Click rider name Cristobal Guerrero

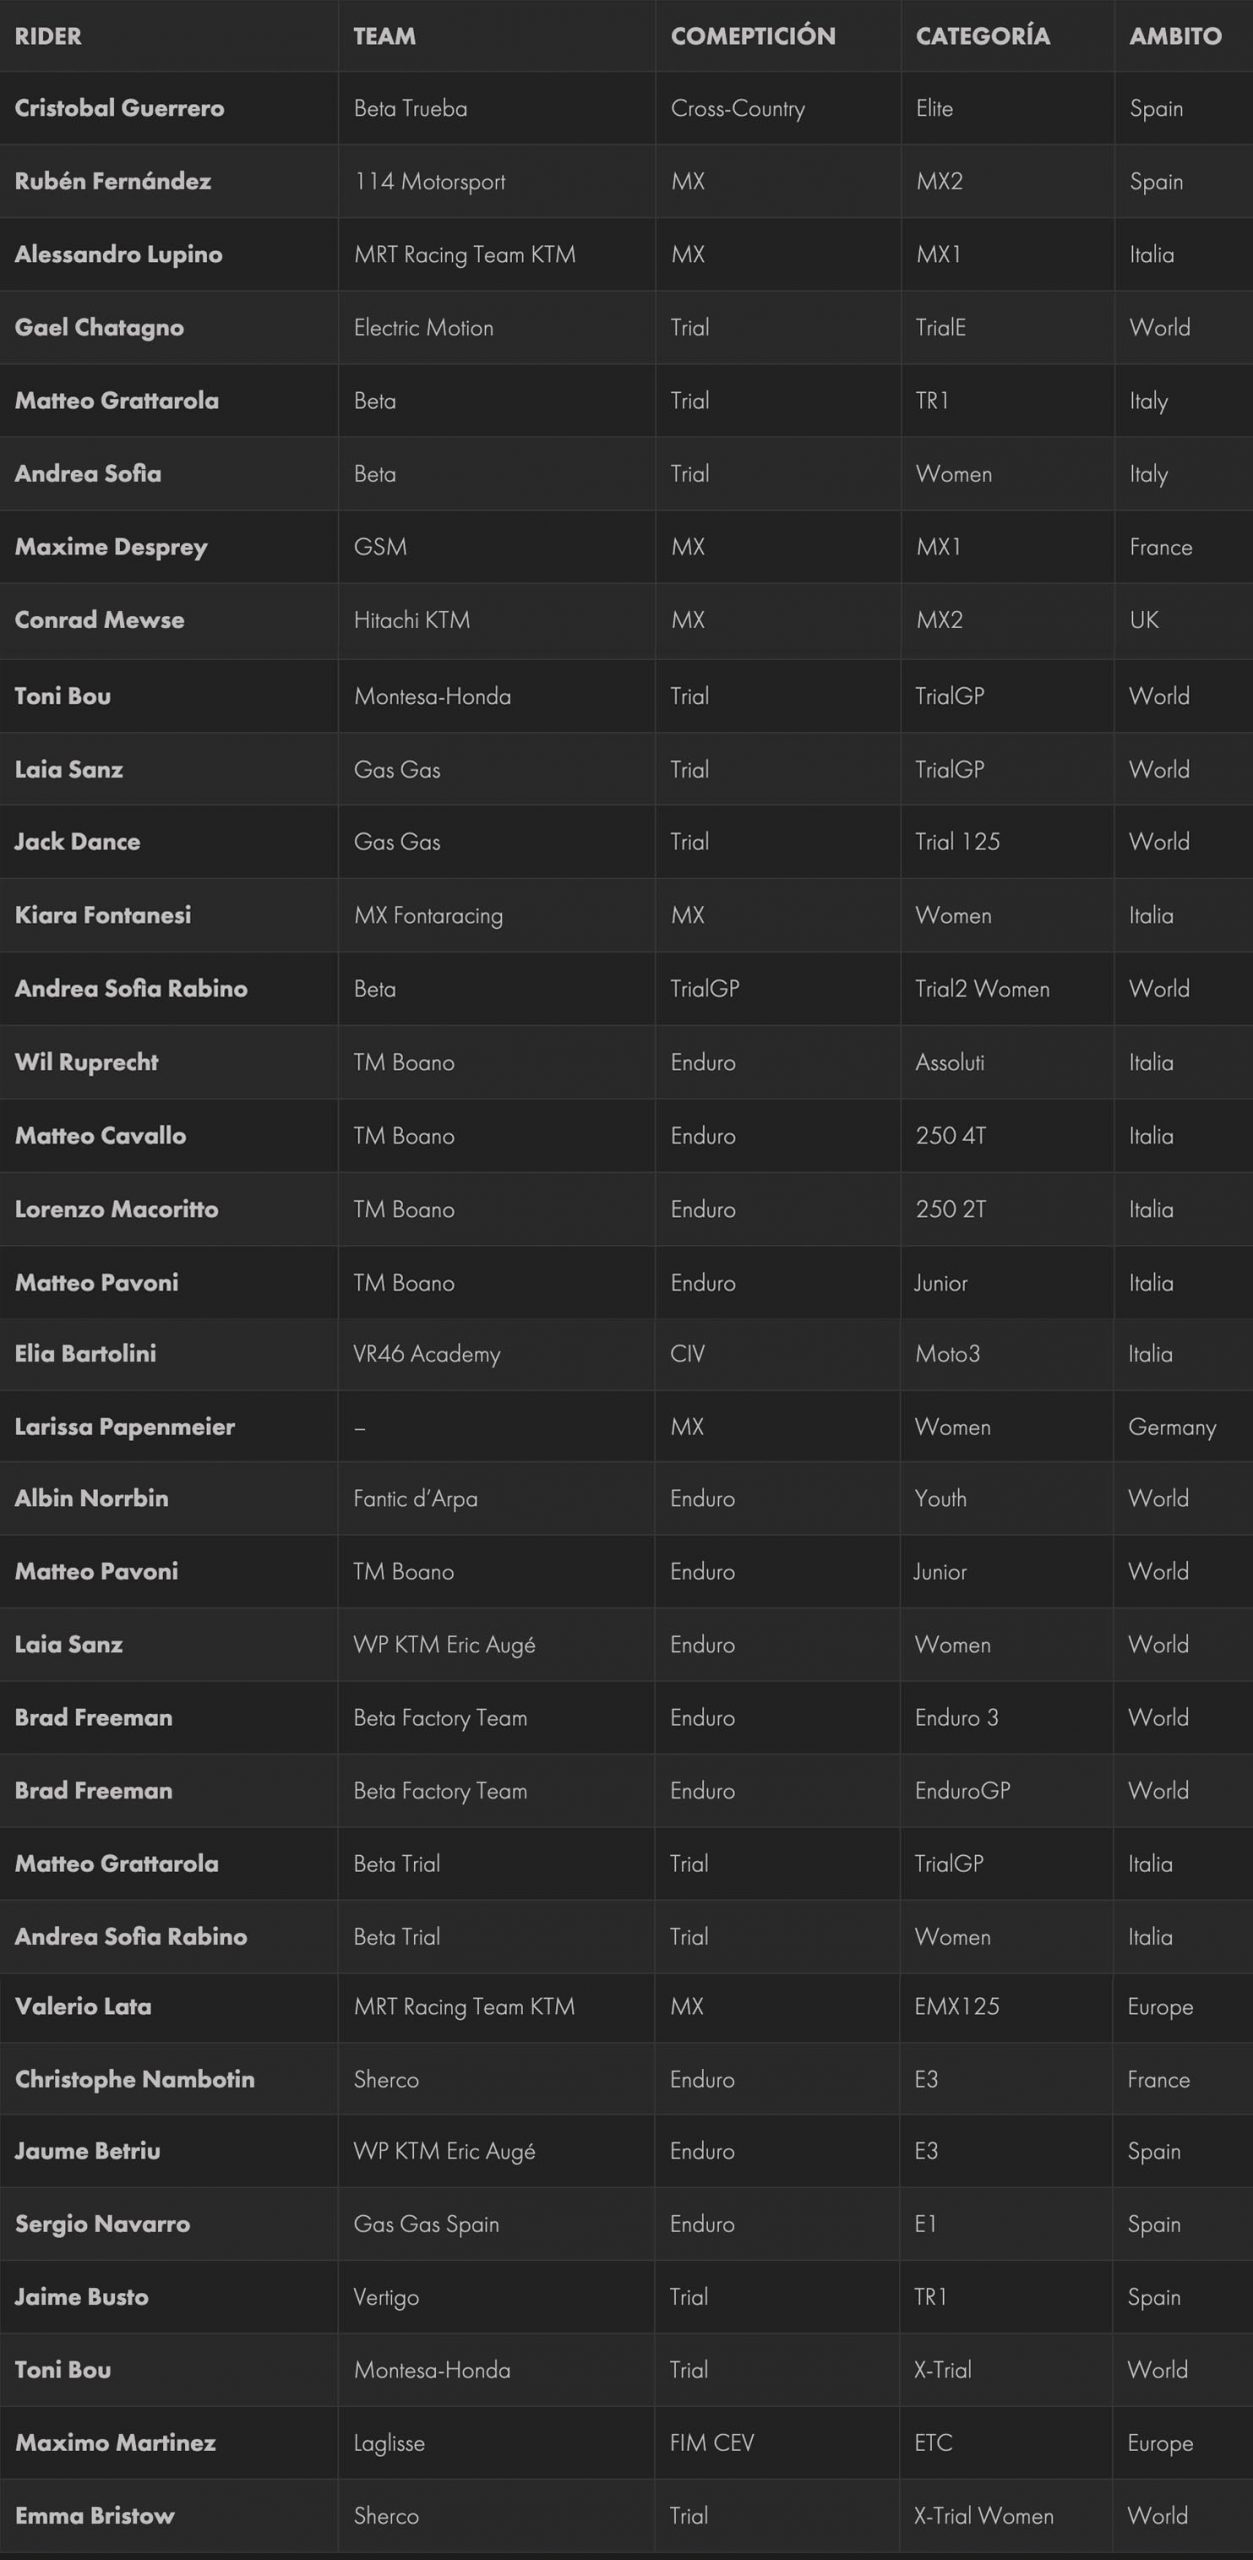119,108
